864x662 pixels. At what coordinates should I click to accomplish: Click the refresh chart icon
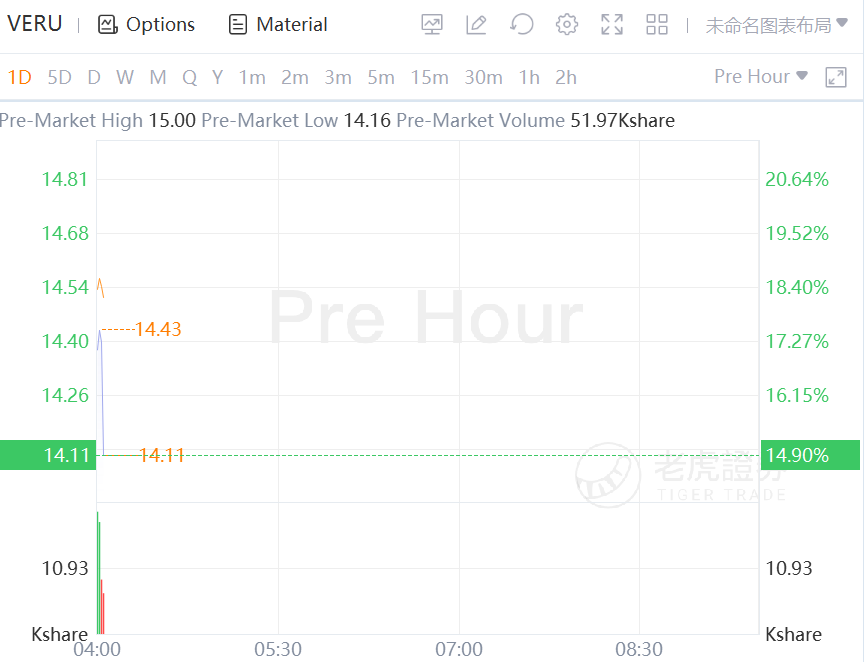[521, 25]
